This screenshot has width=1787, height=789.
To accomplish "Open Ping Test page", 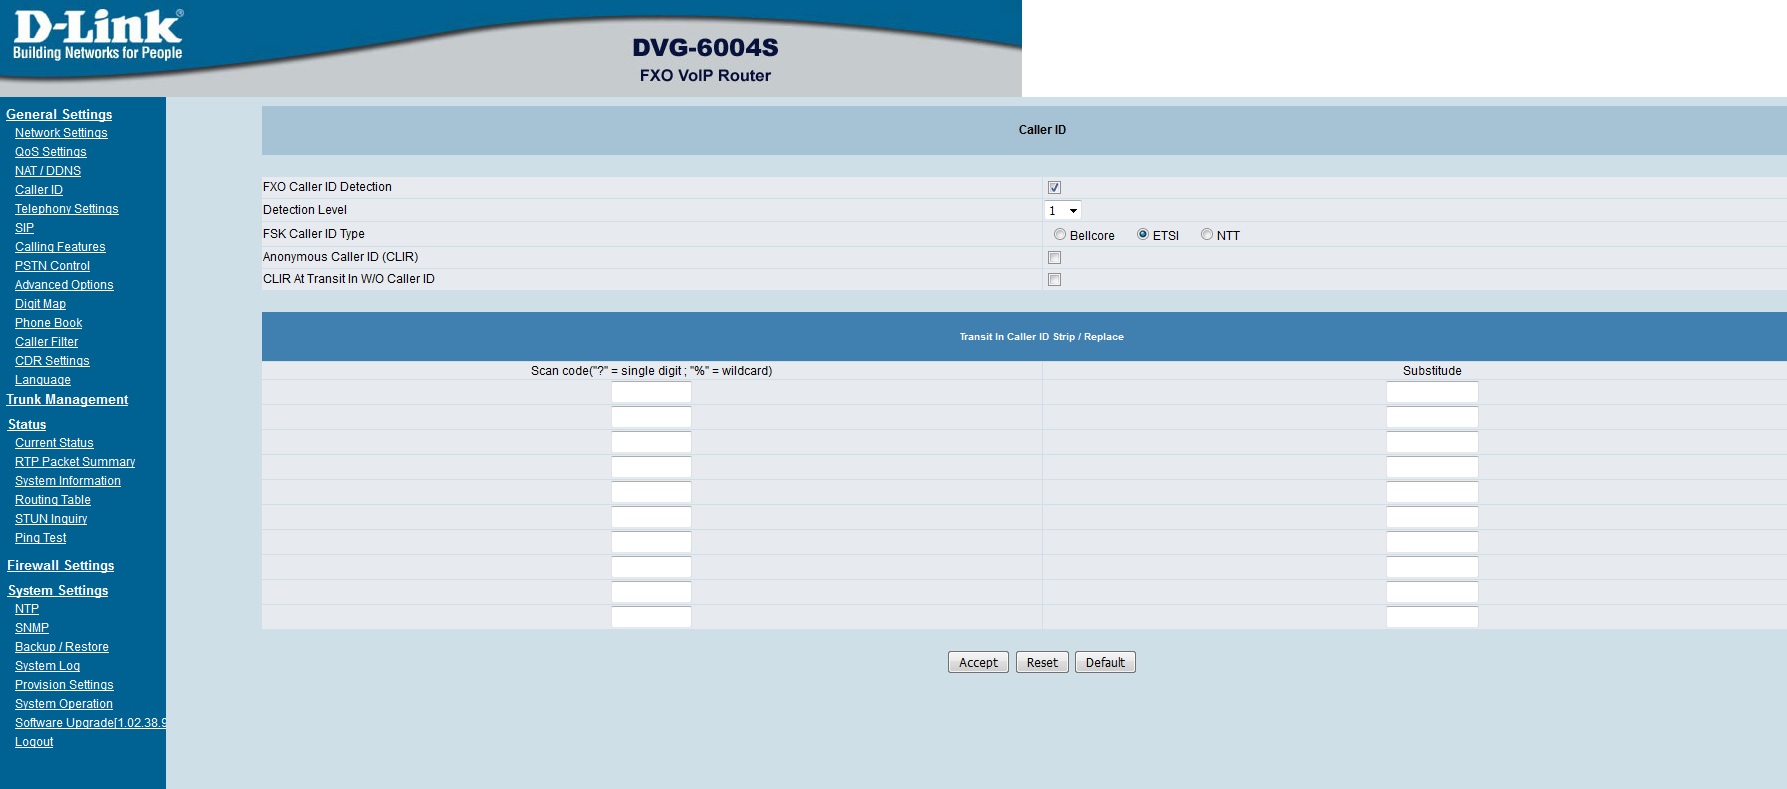I will [x=41, y=538].
